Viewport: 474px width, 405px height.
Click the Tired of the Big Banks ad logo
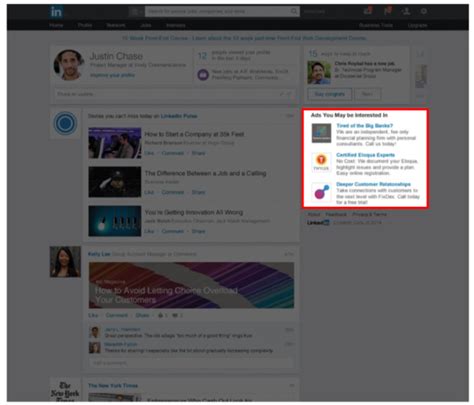[x=321, y=133]
